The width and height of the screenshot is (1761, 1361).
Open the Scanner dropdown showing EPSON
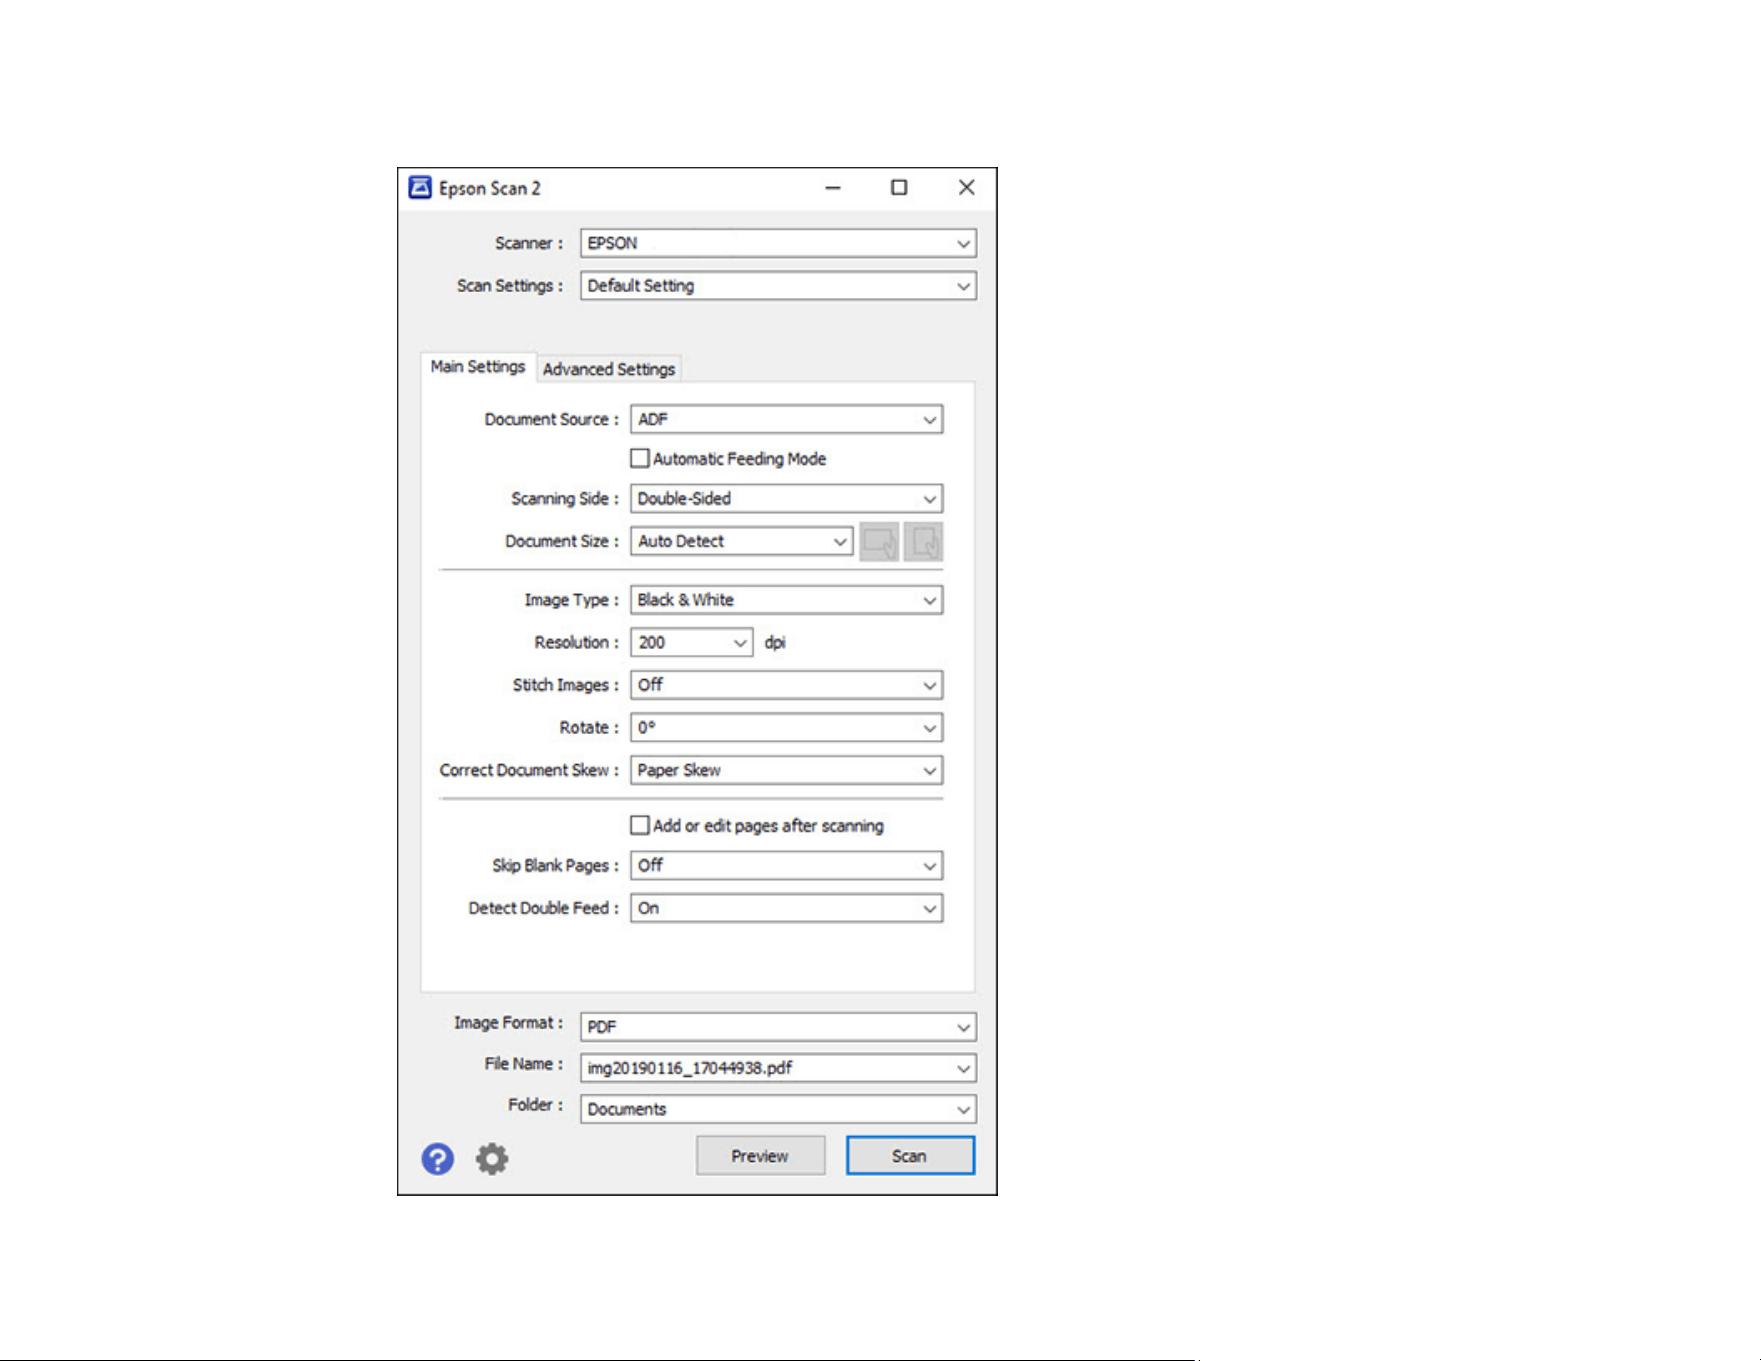tap(778, 243)
